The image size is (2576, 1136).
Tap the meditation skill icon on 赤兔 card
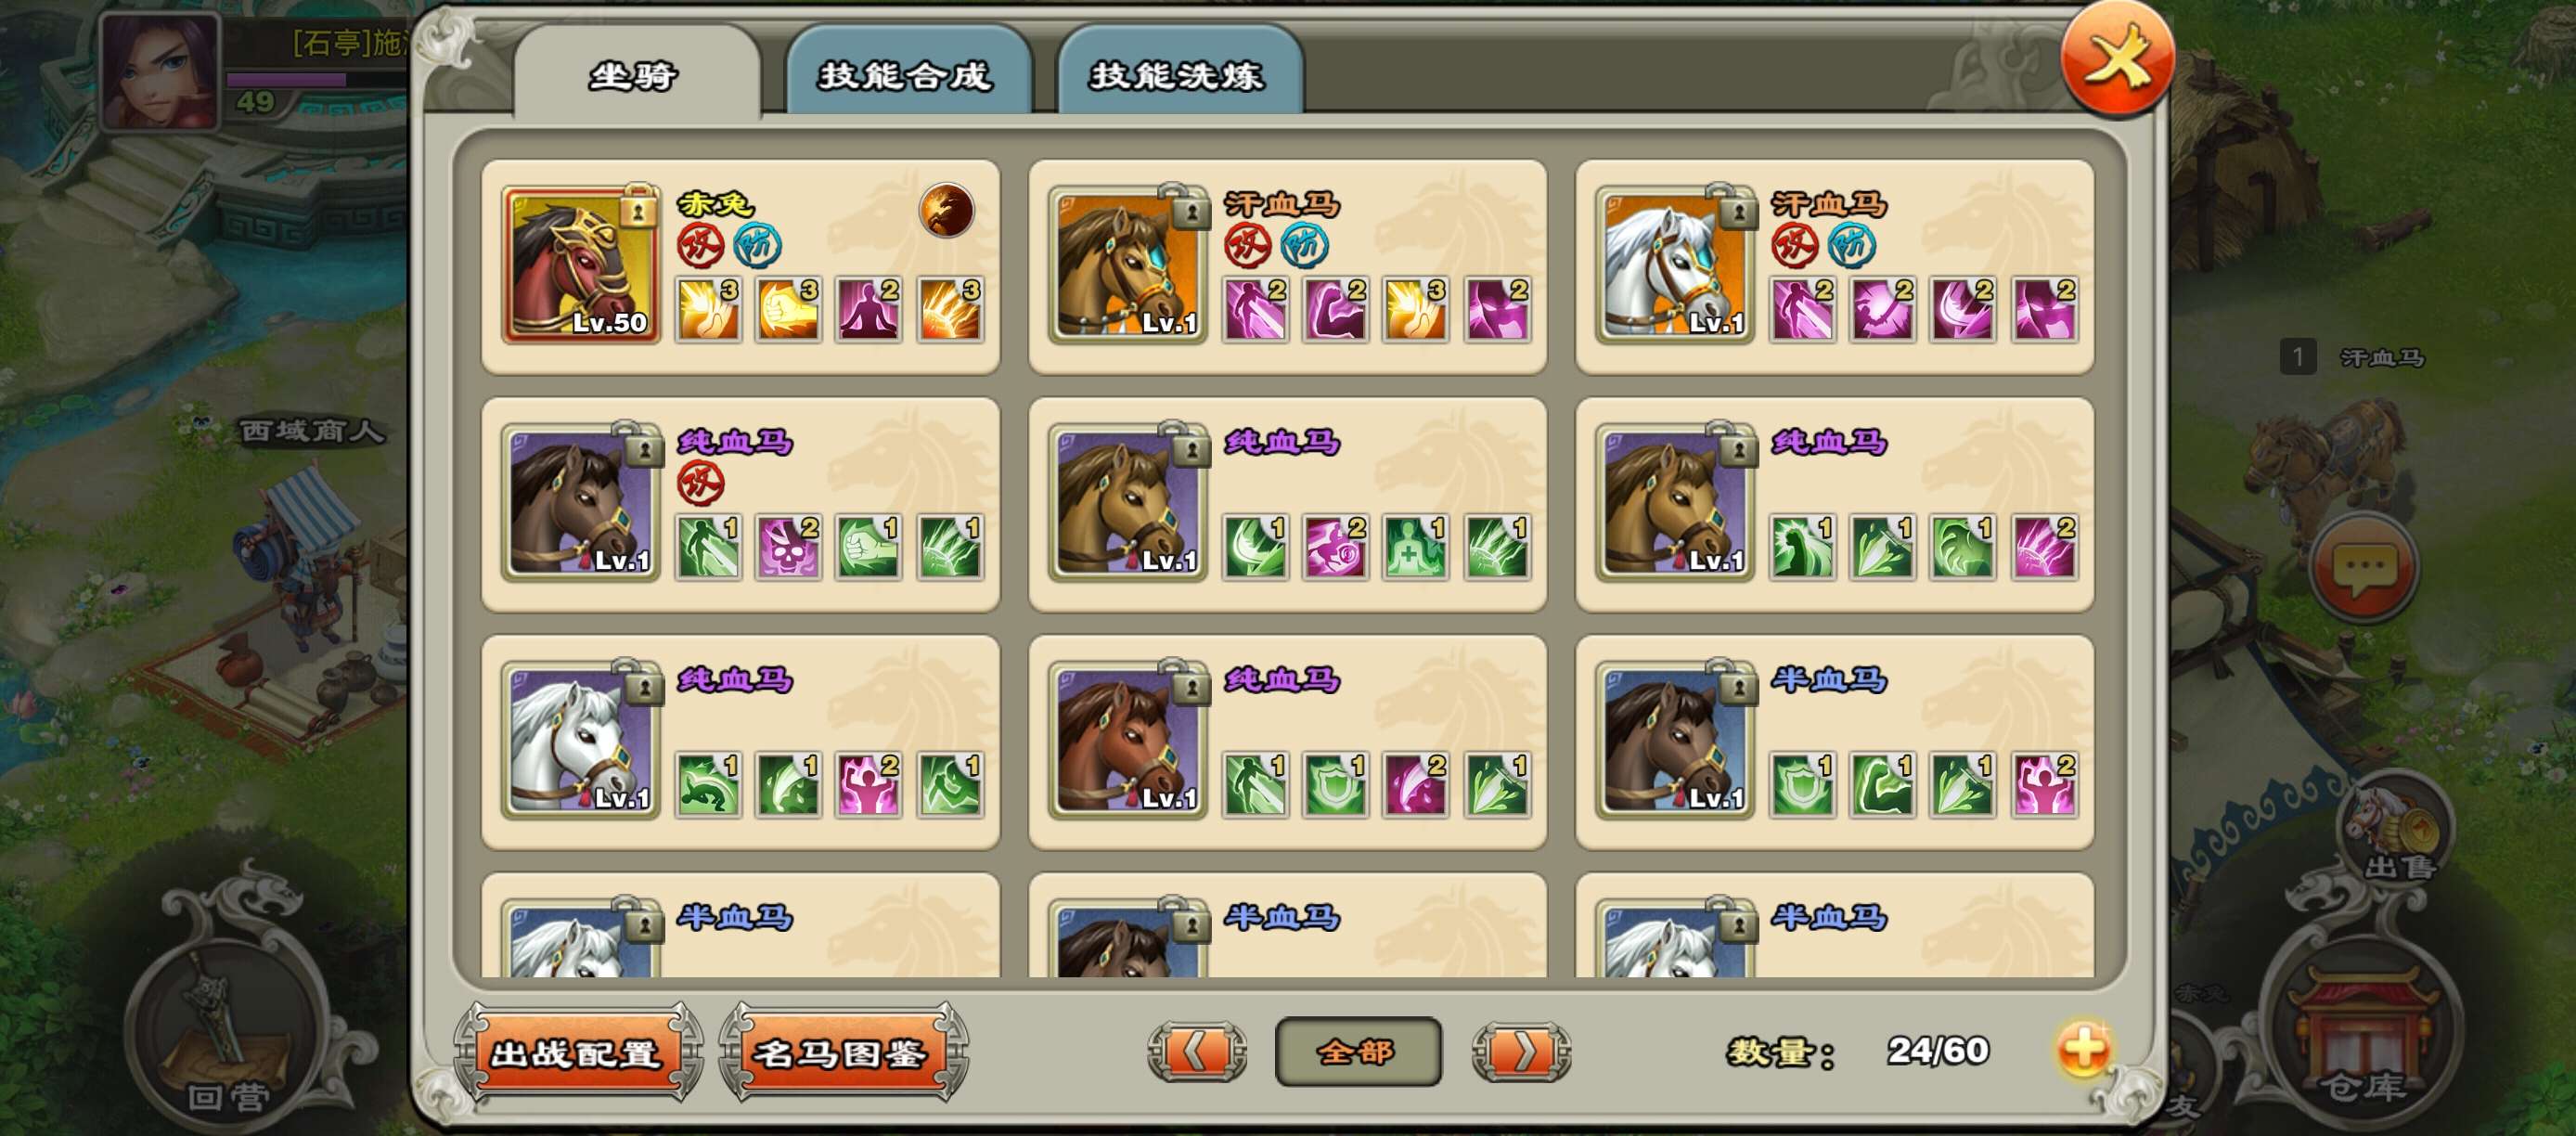click(x=868, y=309)
